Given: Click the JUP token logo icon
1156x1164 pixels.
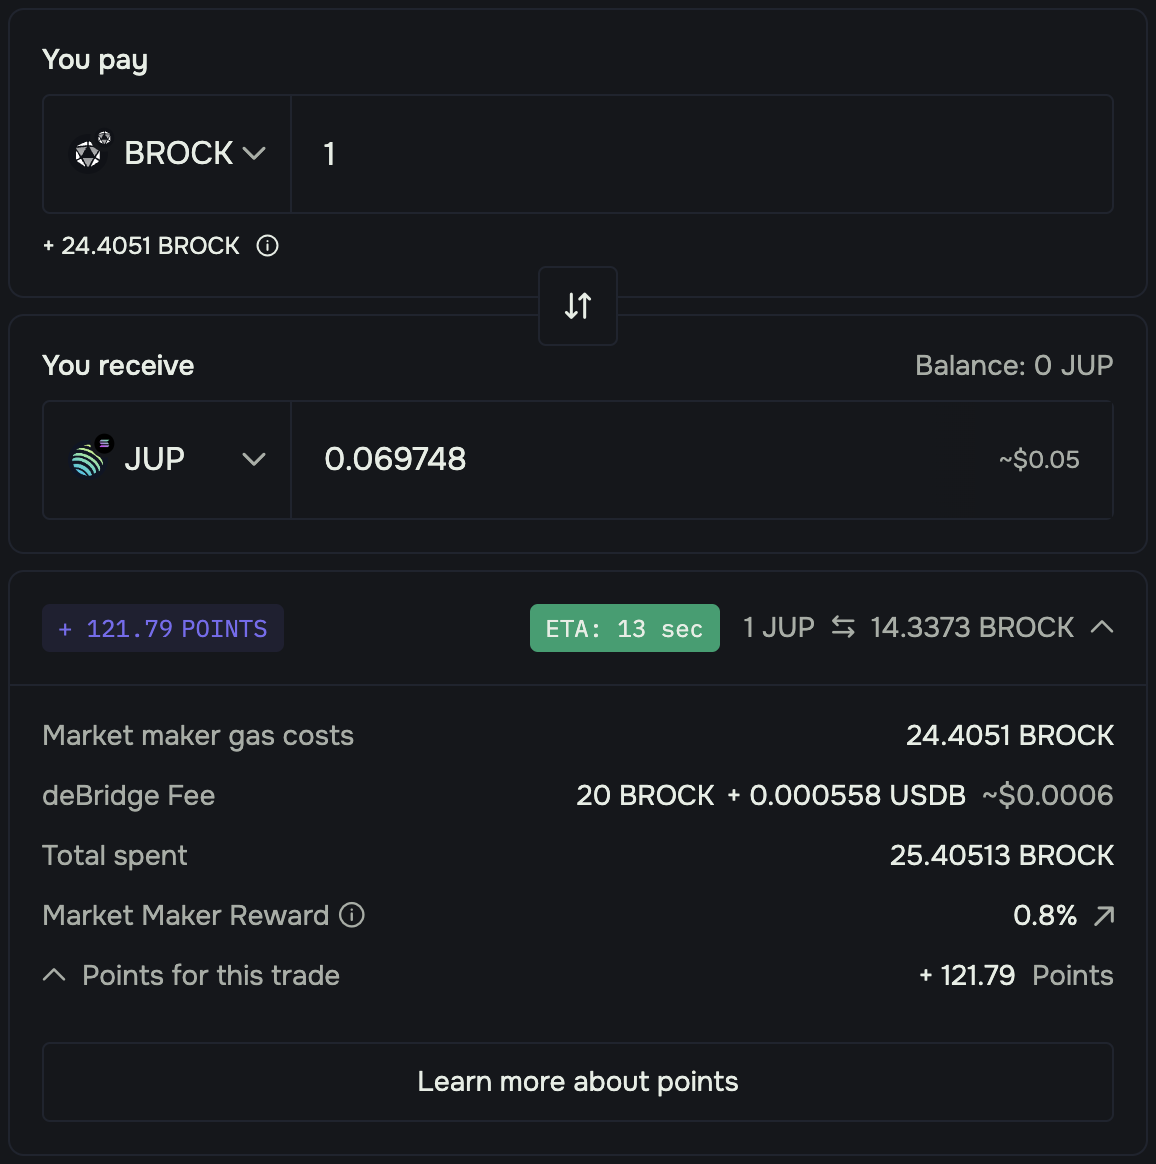Looking at the screenshot, I should (x=89, y=459).
